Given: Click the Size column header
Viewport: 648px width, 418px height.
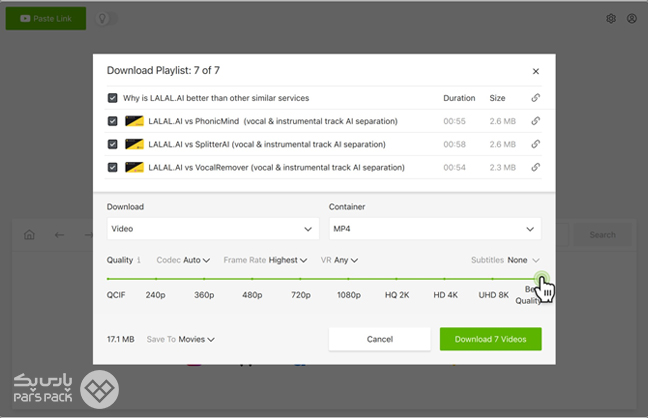Looking at the screenshot, I should click(497, 98).
